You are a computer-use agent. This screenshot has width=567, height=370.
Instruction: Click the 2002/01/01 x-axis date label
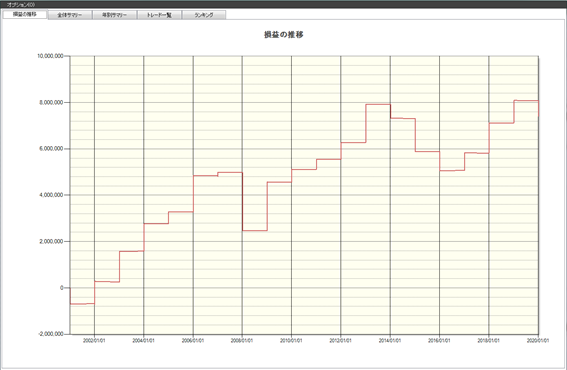94,341
